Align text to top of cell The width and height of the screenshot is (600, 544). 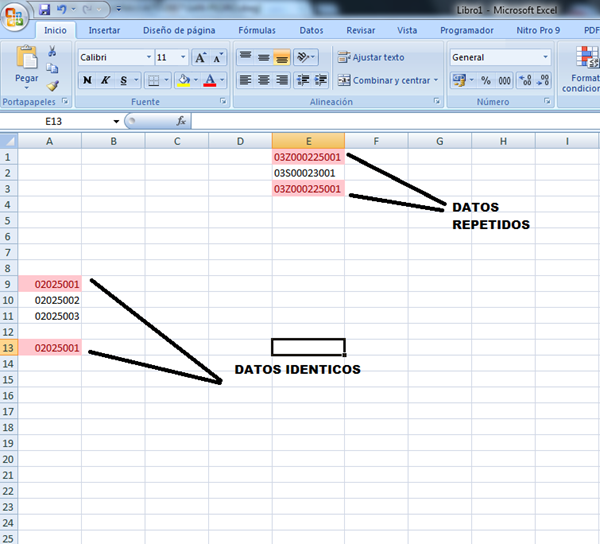(x=245, y=57)
